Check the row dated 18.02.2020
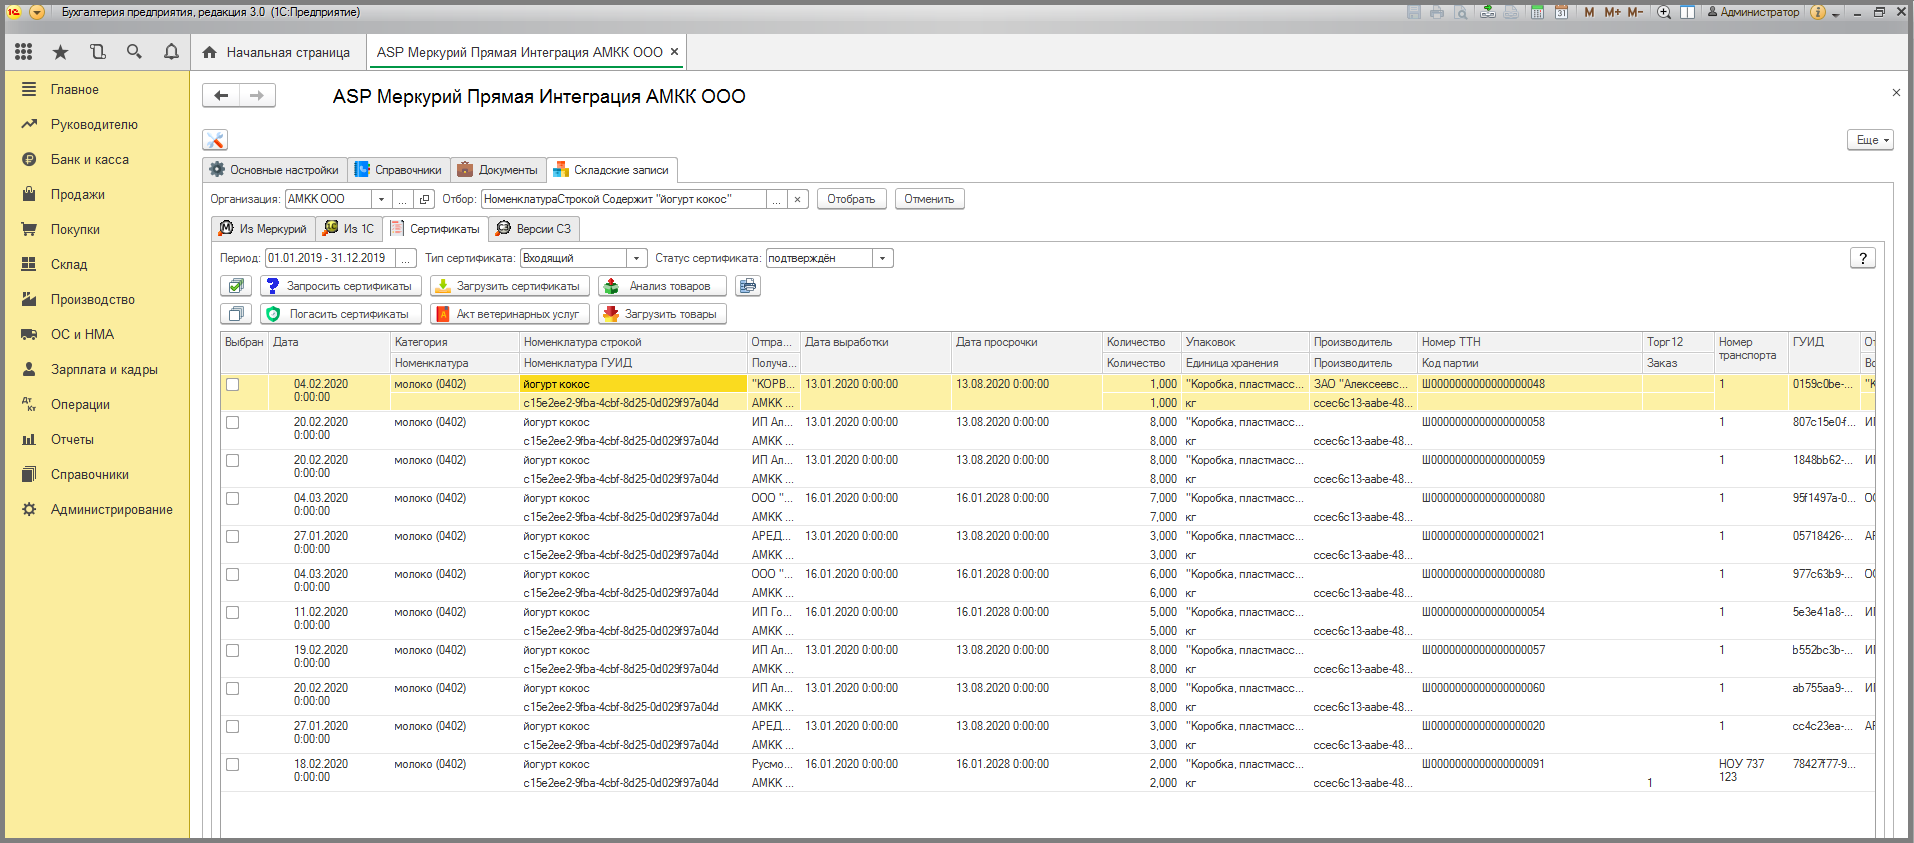 (233, 764)
